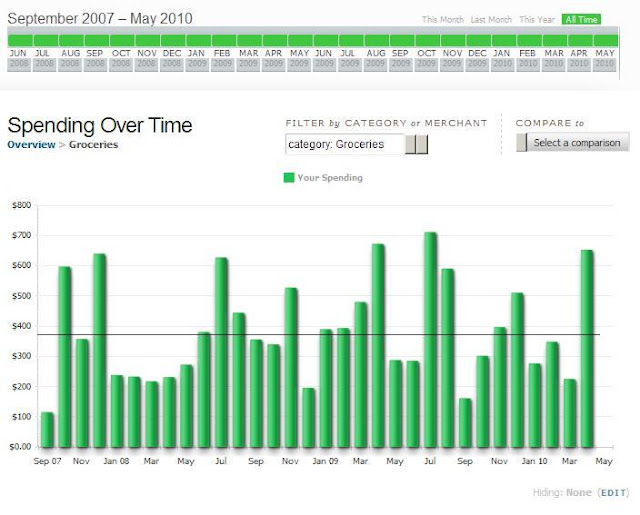The width and height of the screenshot is (640, 515).
Task: Select the All Time range
Action: 581,20
